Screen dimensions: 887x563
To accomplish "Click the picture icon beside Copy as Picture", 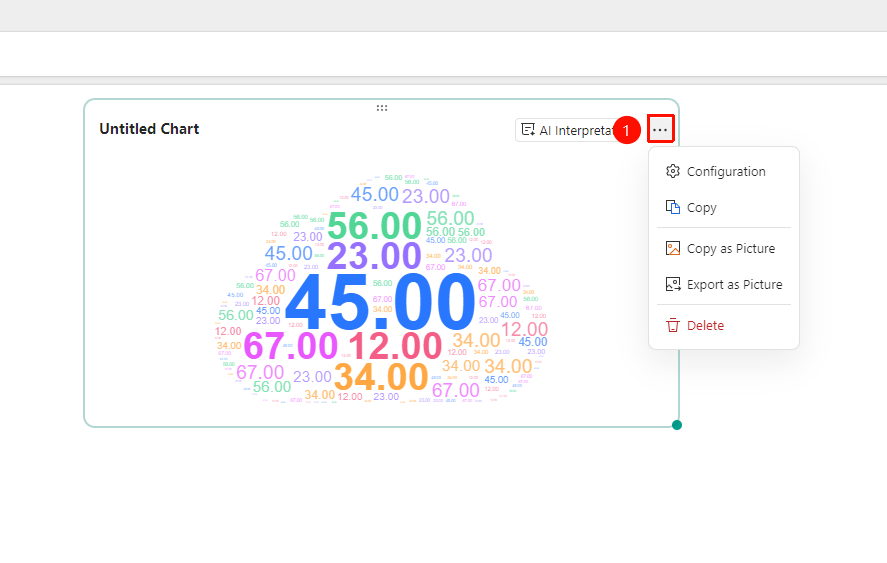I will (x=673, y=248).
